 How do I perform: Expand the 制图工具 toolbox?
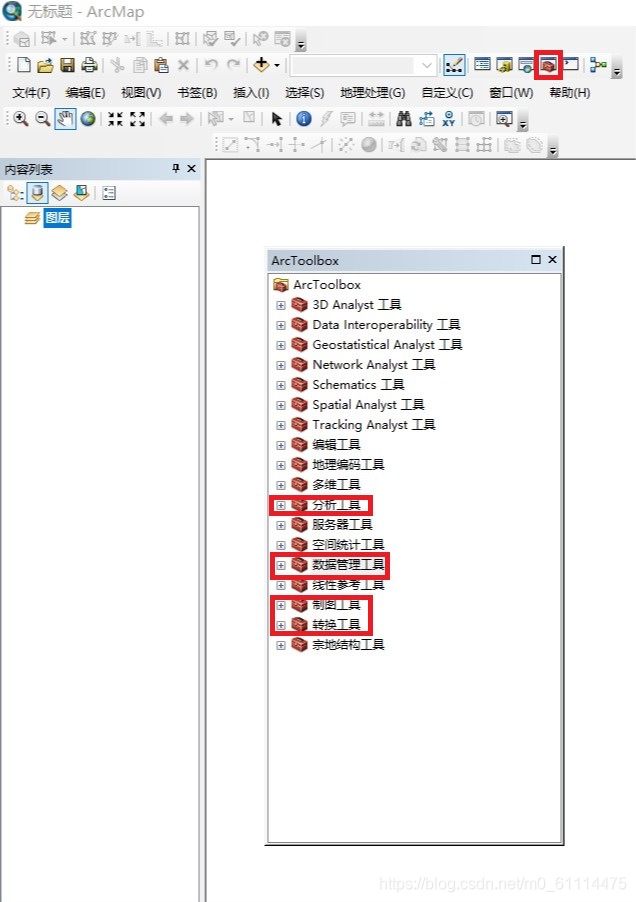tap(281, 605)
